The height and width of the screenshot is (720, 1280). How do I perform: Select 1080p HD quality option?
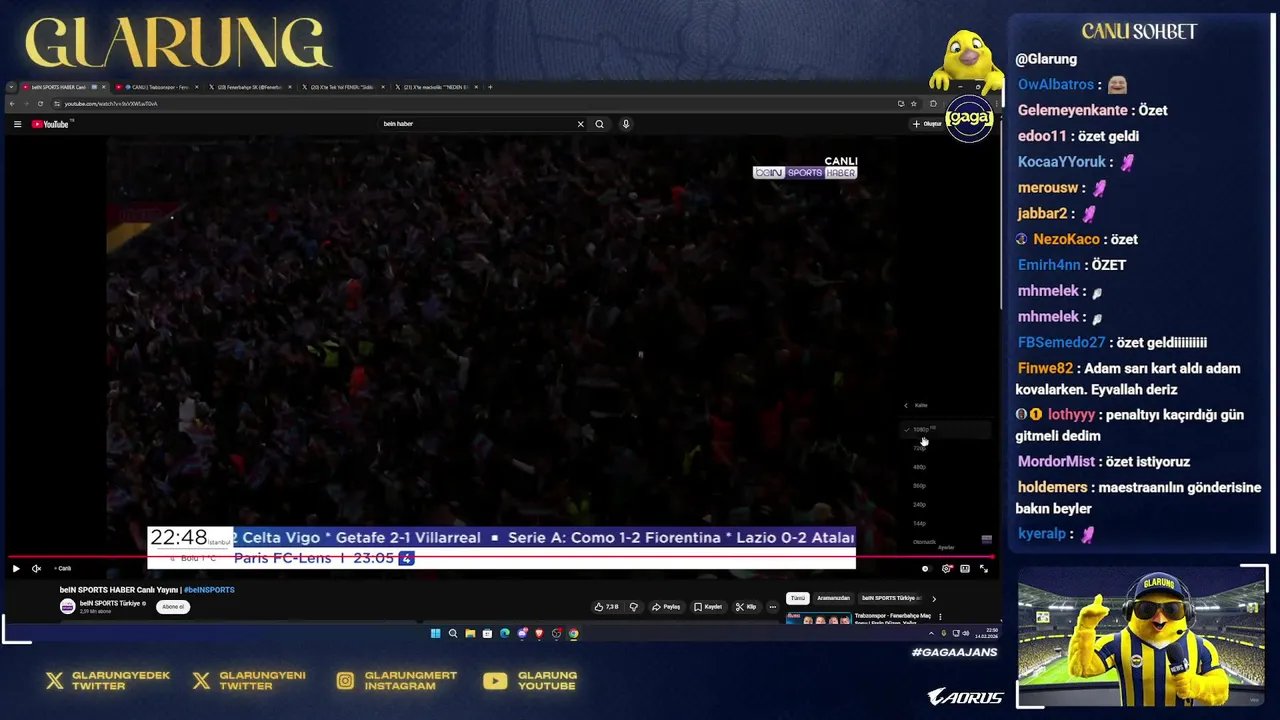[946, 429]
